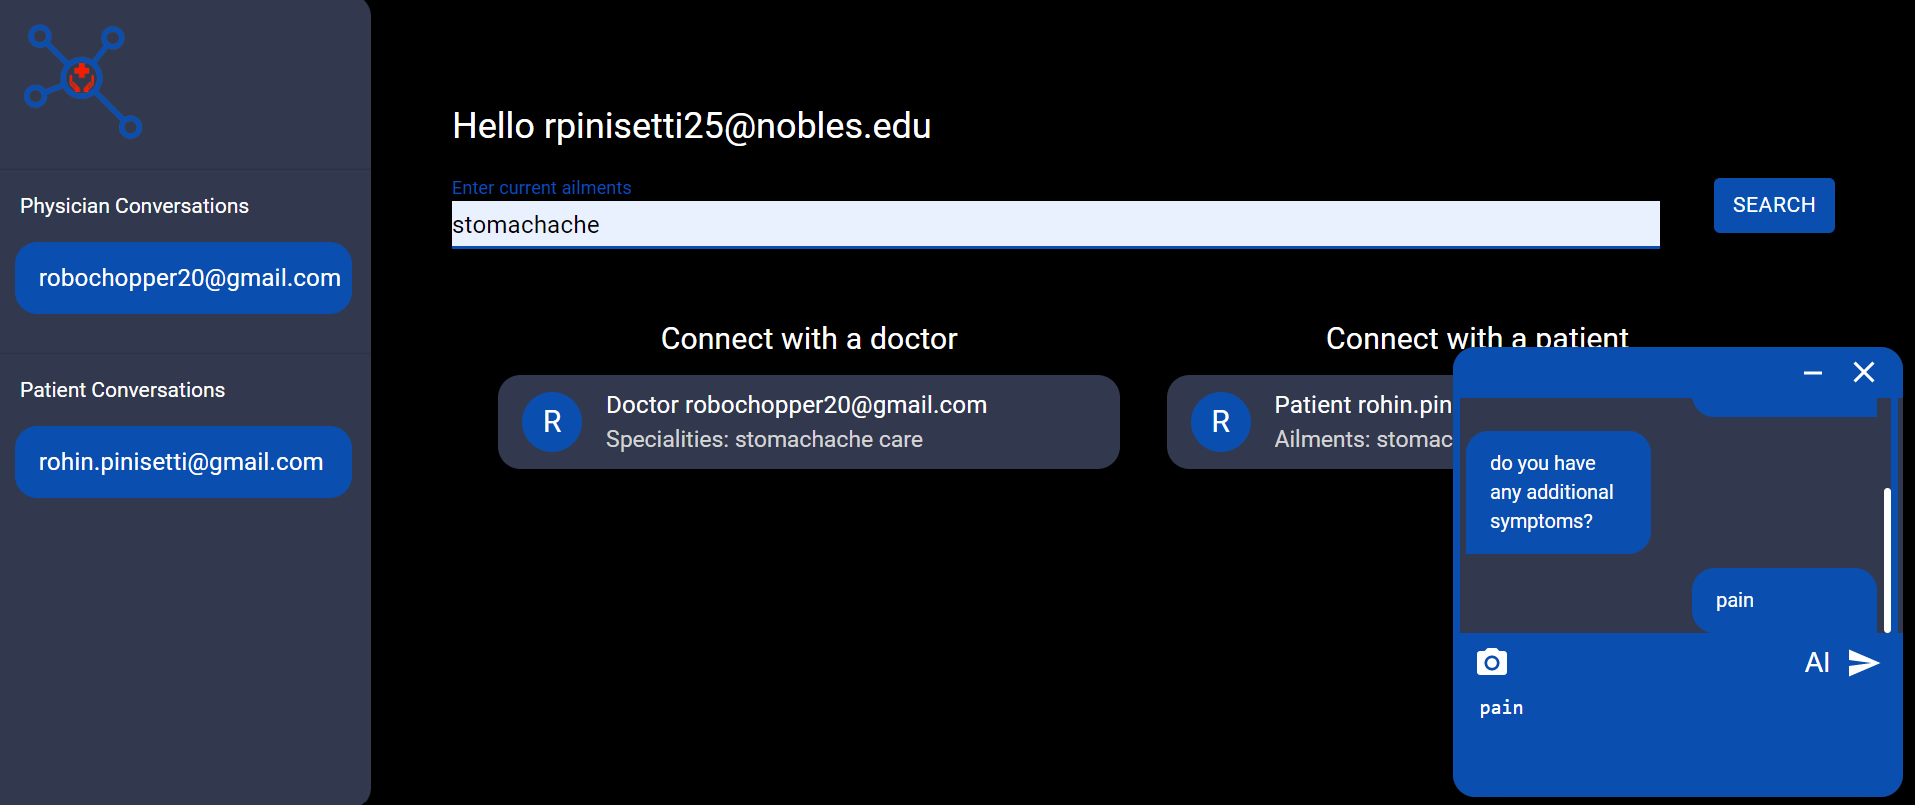The height and width of the screenshot is (805, 1915).
Task: Click the AI assist button in chat
Action: [1816, 662]
